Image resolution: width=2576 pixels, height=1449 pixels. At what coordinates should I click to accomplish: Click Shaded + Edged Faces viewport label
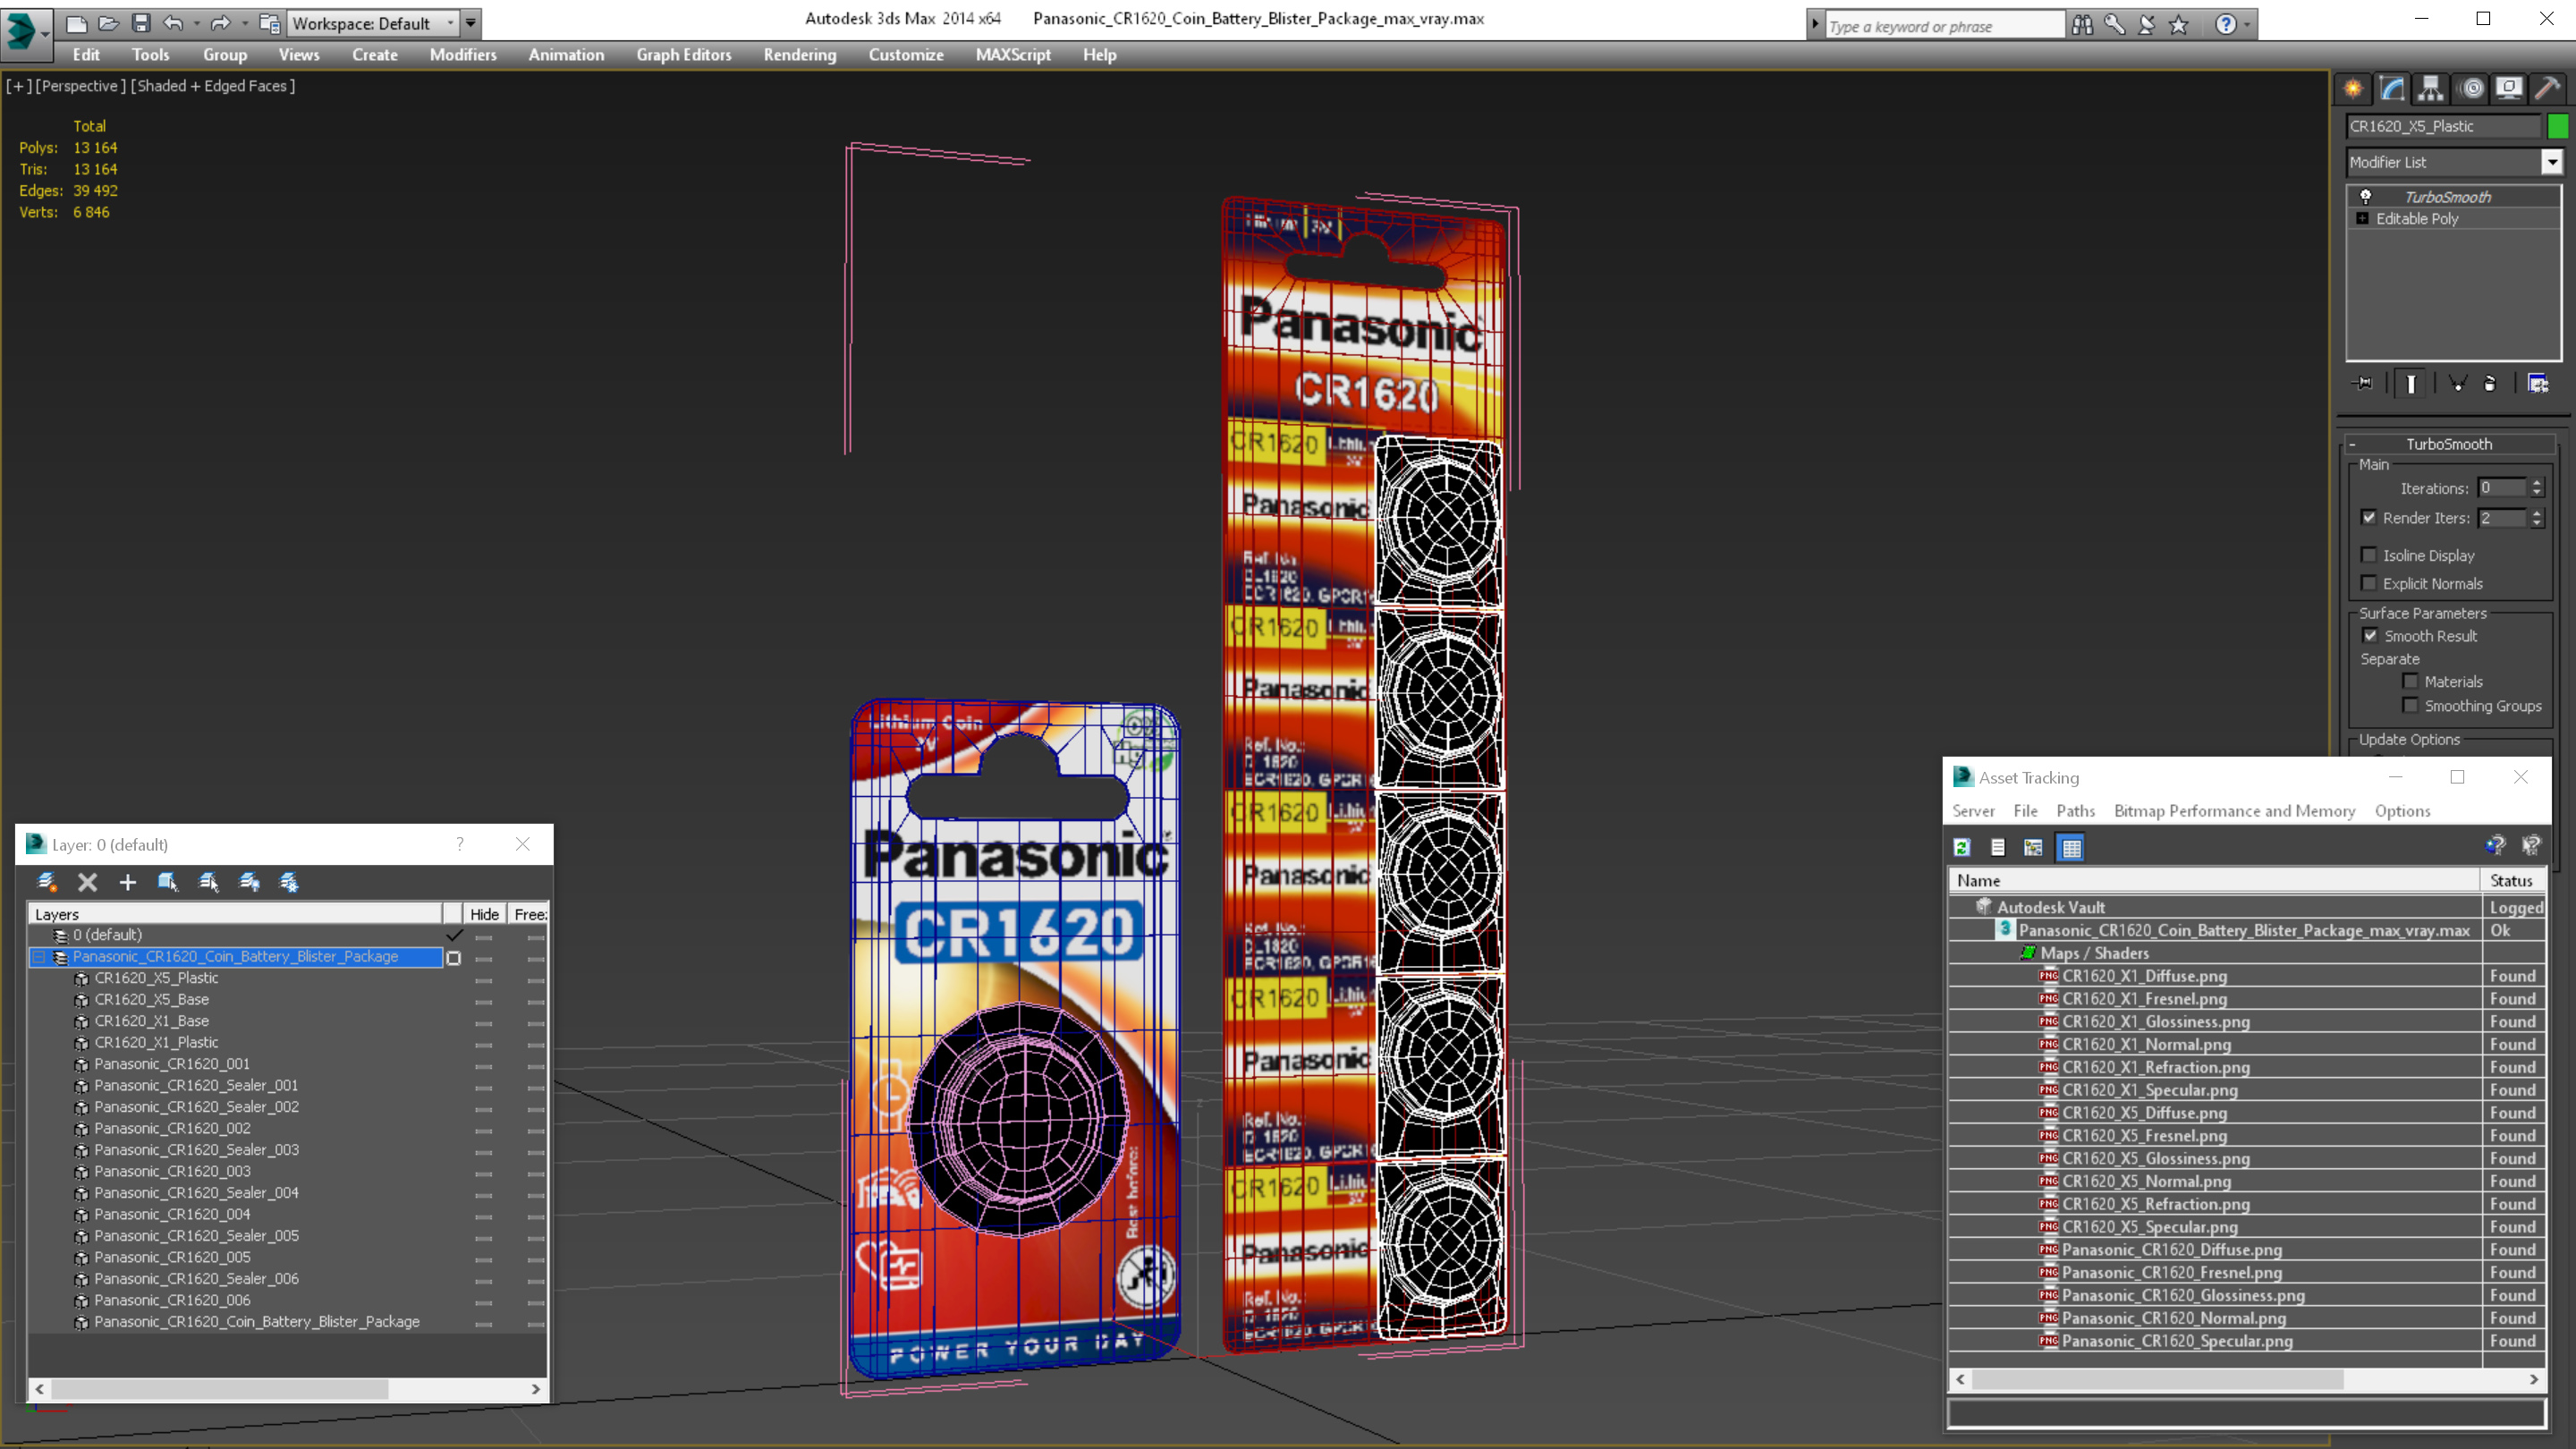[x=212, y=86]
